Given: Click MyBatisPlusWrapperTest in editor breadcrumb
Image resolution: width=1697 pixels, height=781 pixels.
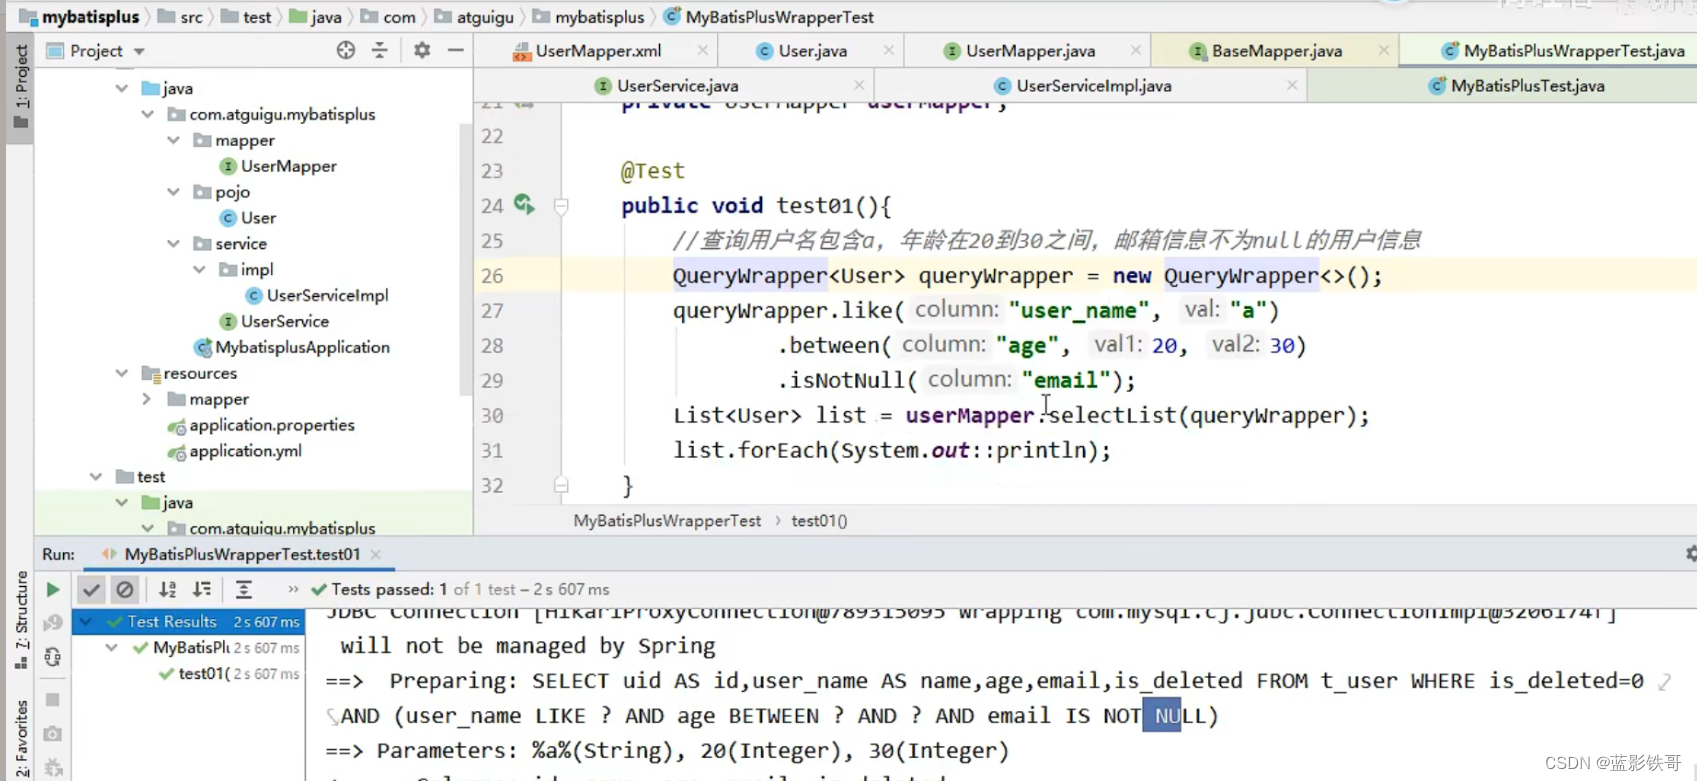Looking at the screenshot, I should [667, 521].
